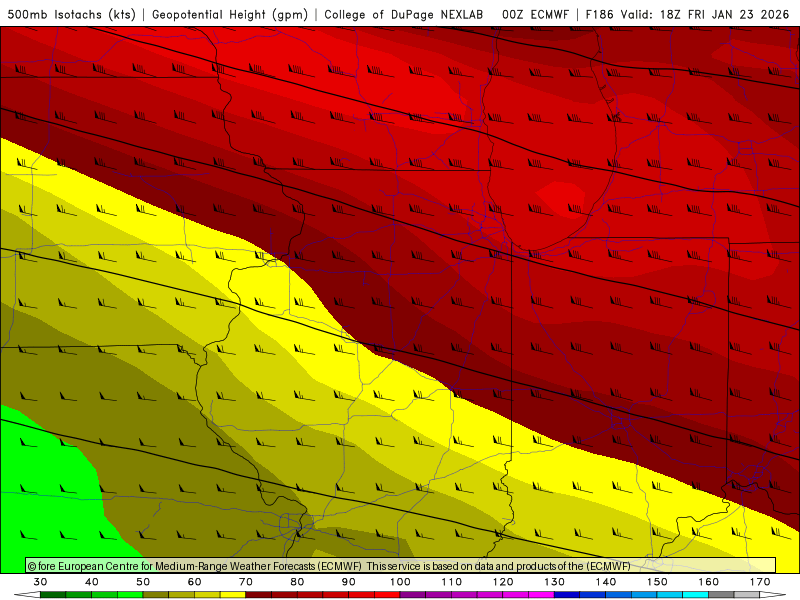Click the '30' value on the color scale

pos(40,582)
